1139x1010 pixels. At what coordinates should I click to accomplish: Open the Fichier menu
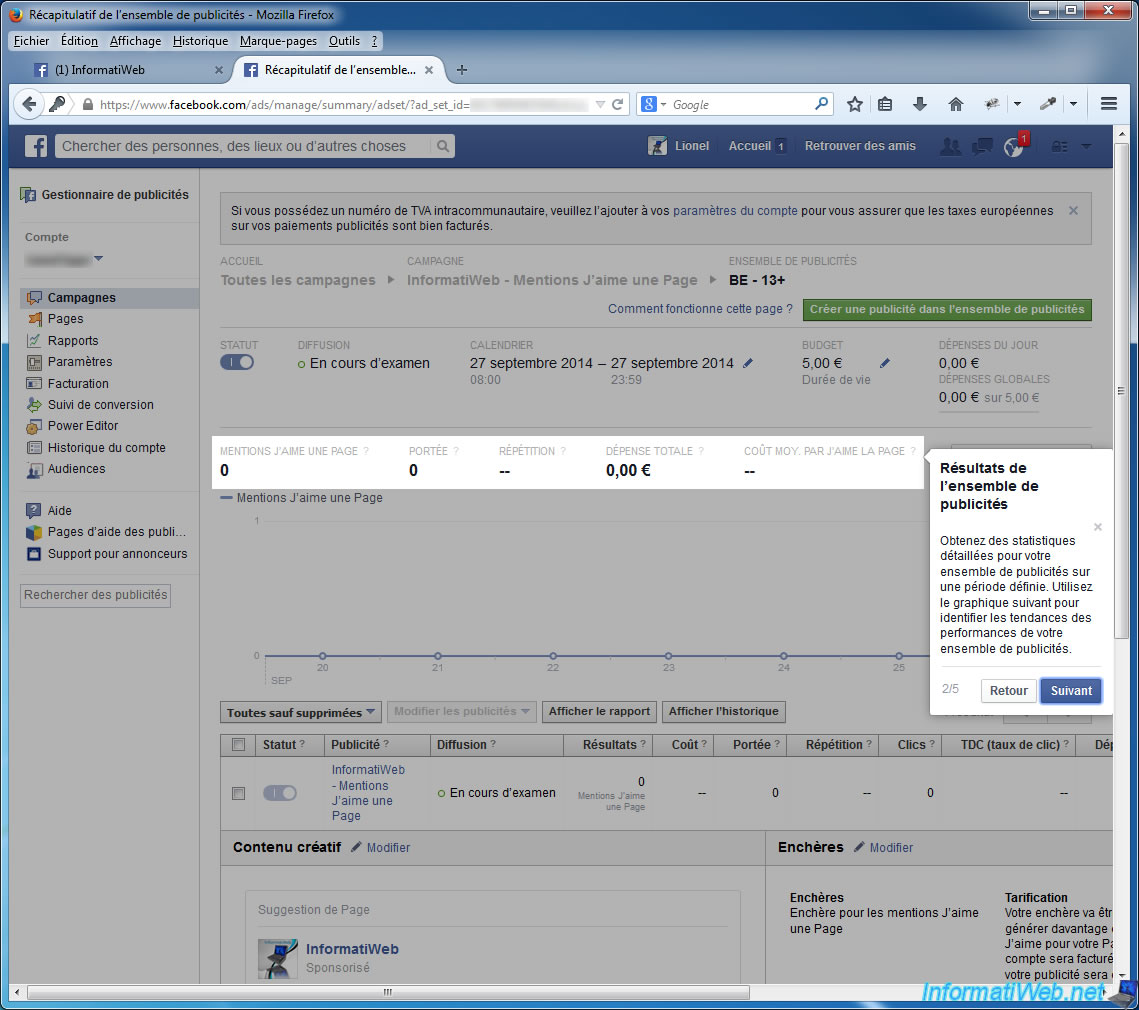pyautogui.click(x=31, y=41)
